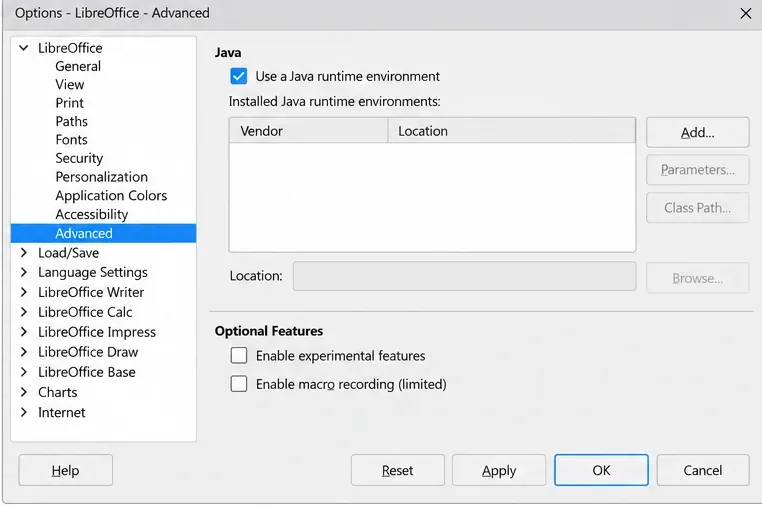Click the LibreOffice Writer label
The height and width of the screenshot is (506, 762).
click(x=91, y=292)
